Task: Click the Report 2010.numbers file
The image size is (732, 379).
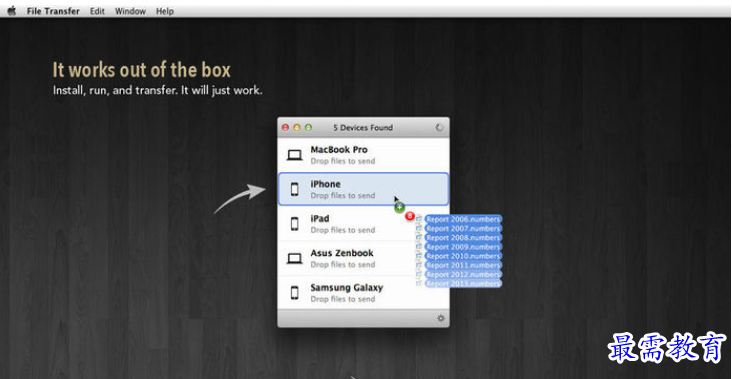Action: (x=463, y=256)
